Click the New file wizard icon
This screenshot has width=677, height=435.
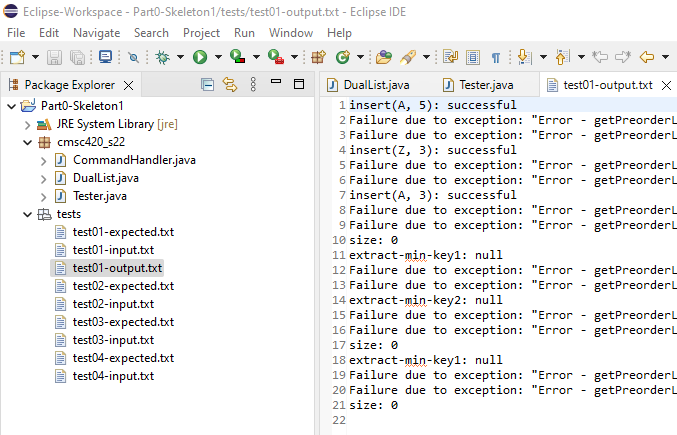coord(17,57)
